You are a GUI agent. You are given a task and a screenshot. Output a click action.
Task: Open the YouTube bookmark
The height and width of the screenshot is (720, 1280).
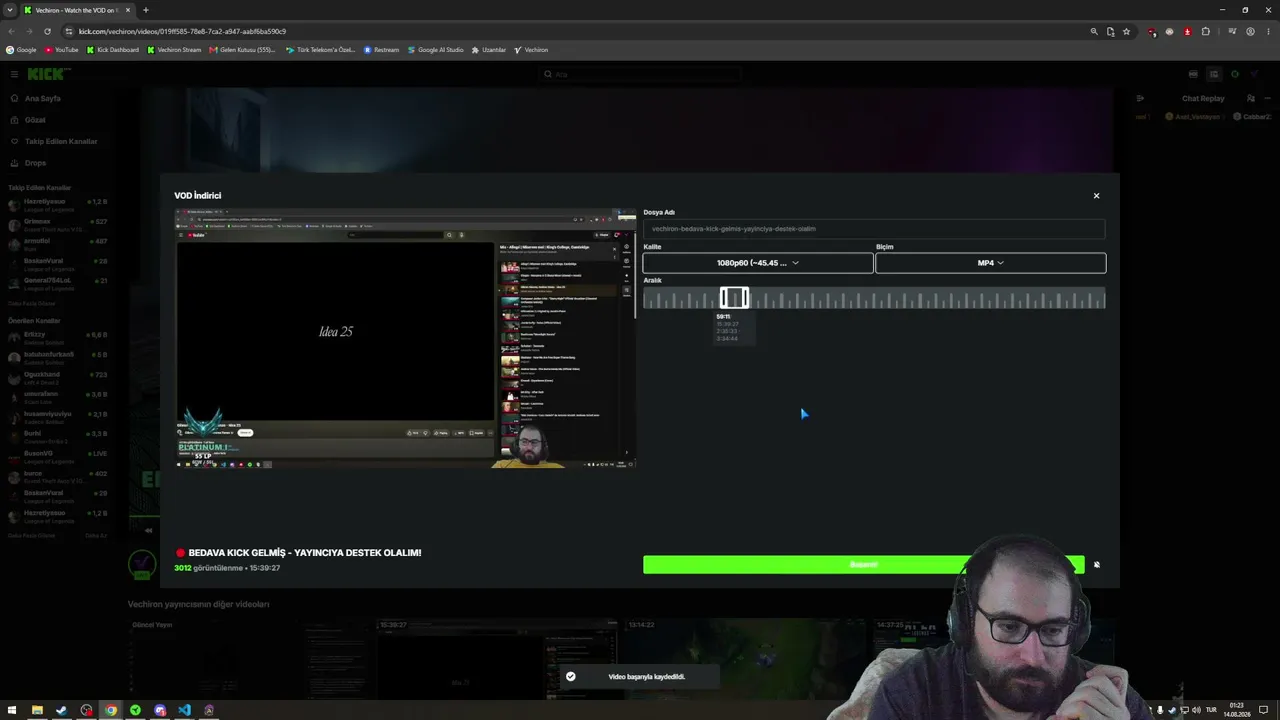[x=62, y=50]
